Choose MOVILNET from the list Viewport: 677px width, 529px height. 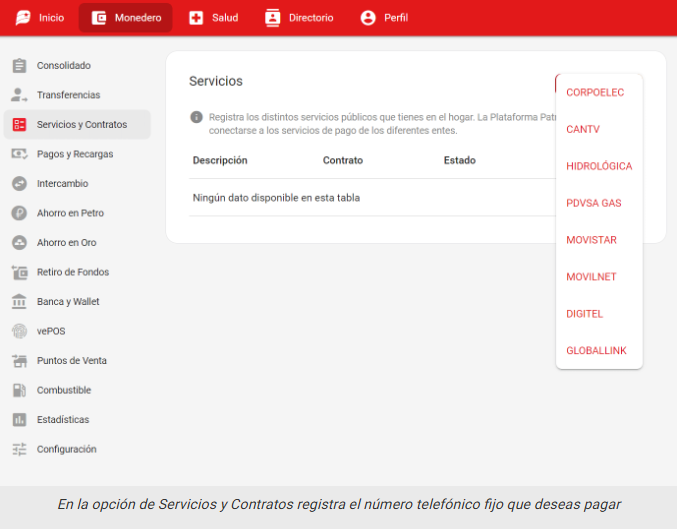pos(599,277)
